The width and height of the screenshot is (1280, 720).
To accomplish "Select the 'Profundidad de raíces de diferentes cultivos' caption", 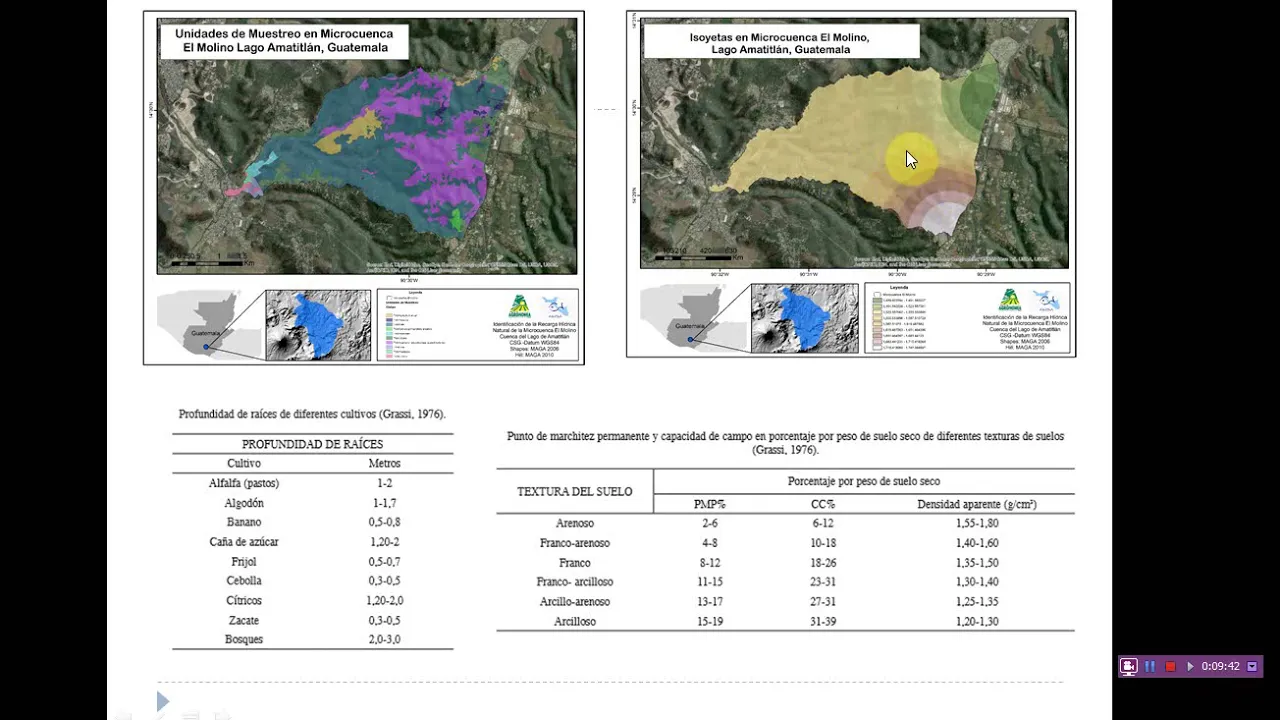I will tap(312, 414).
